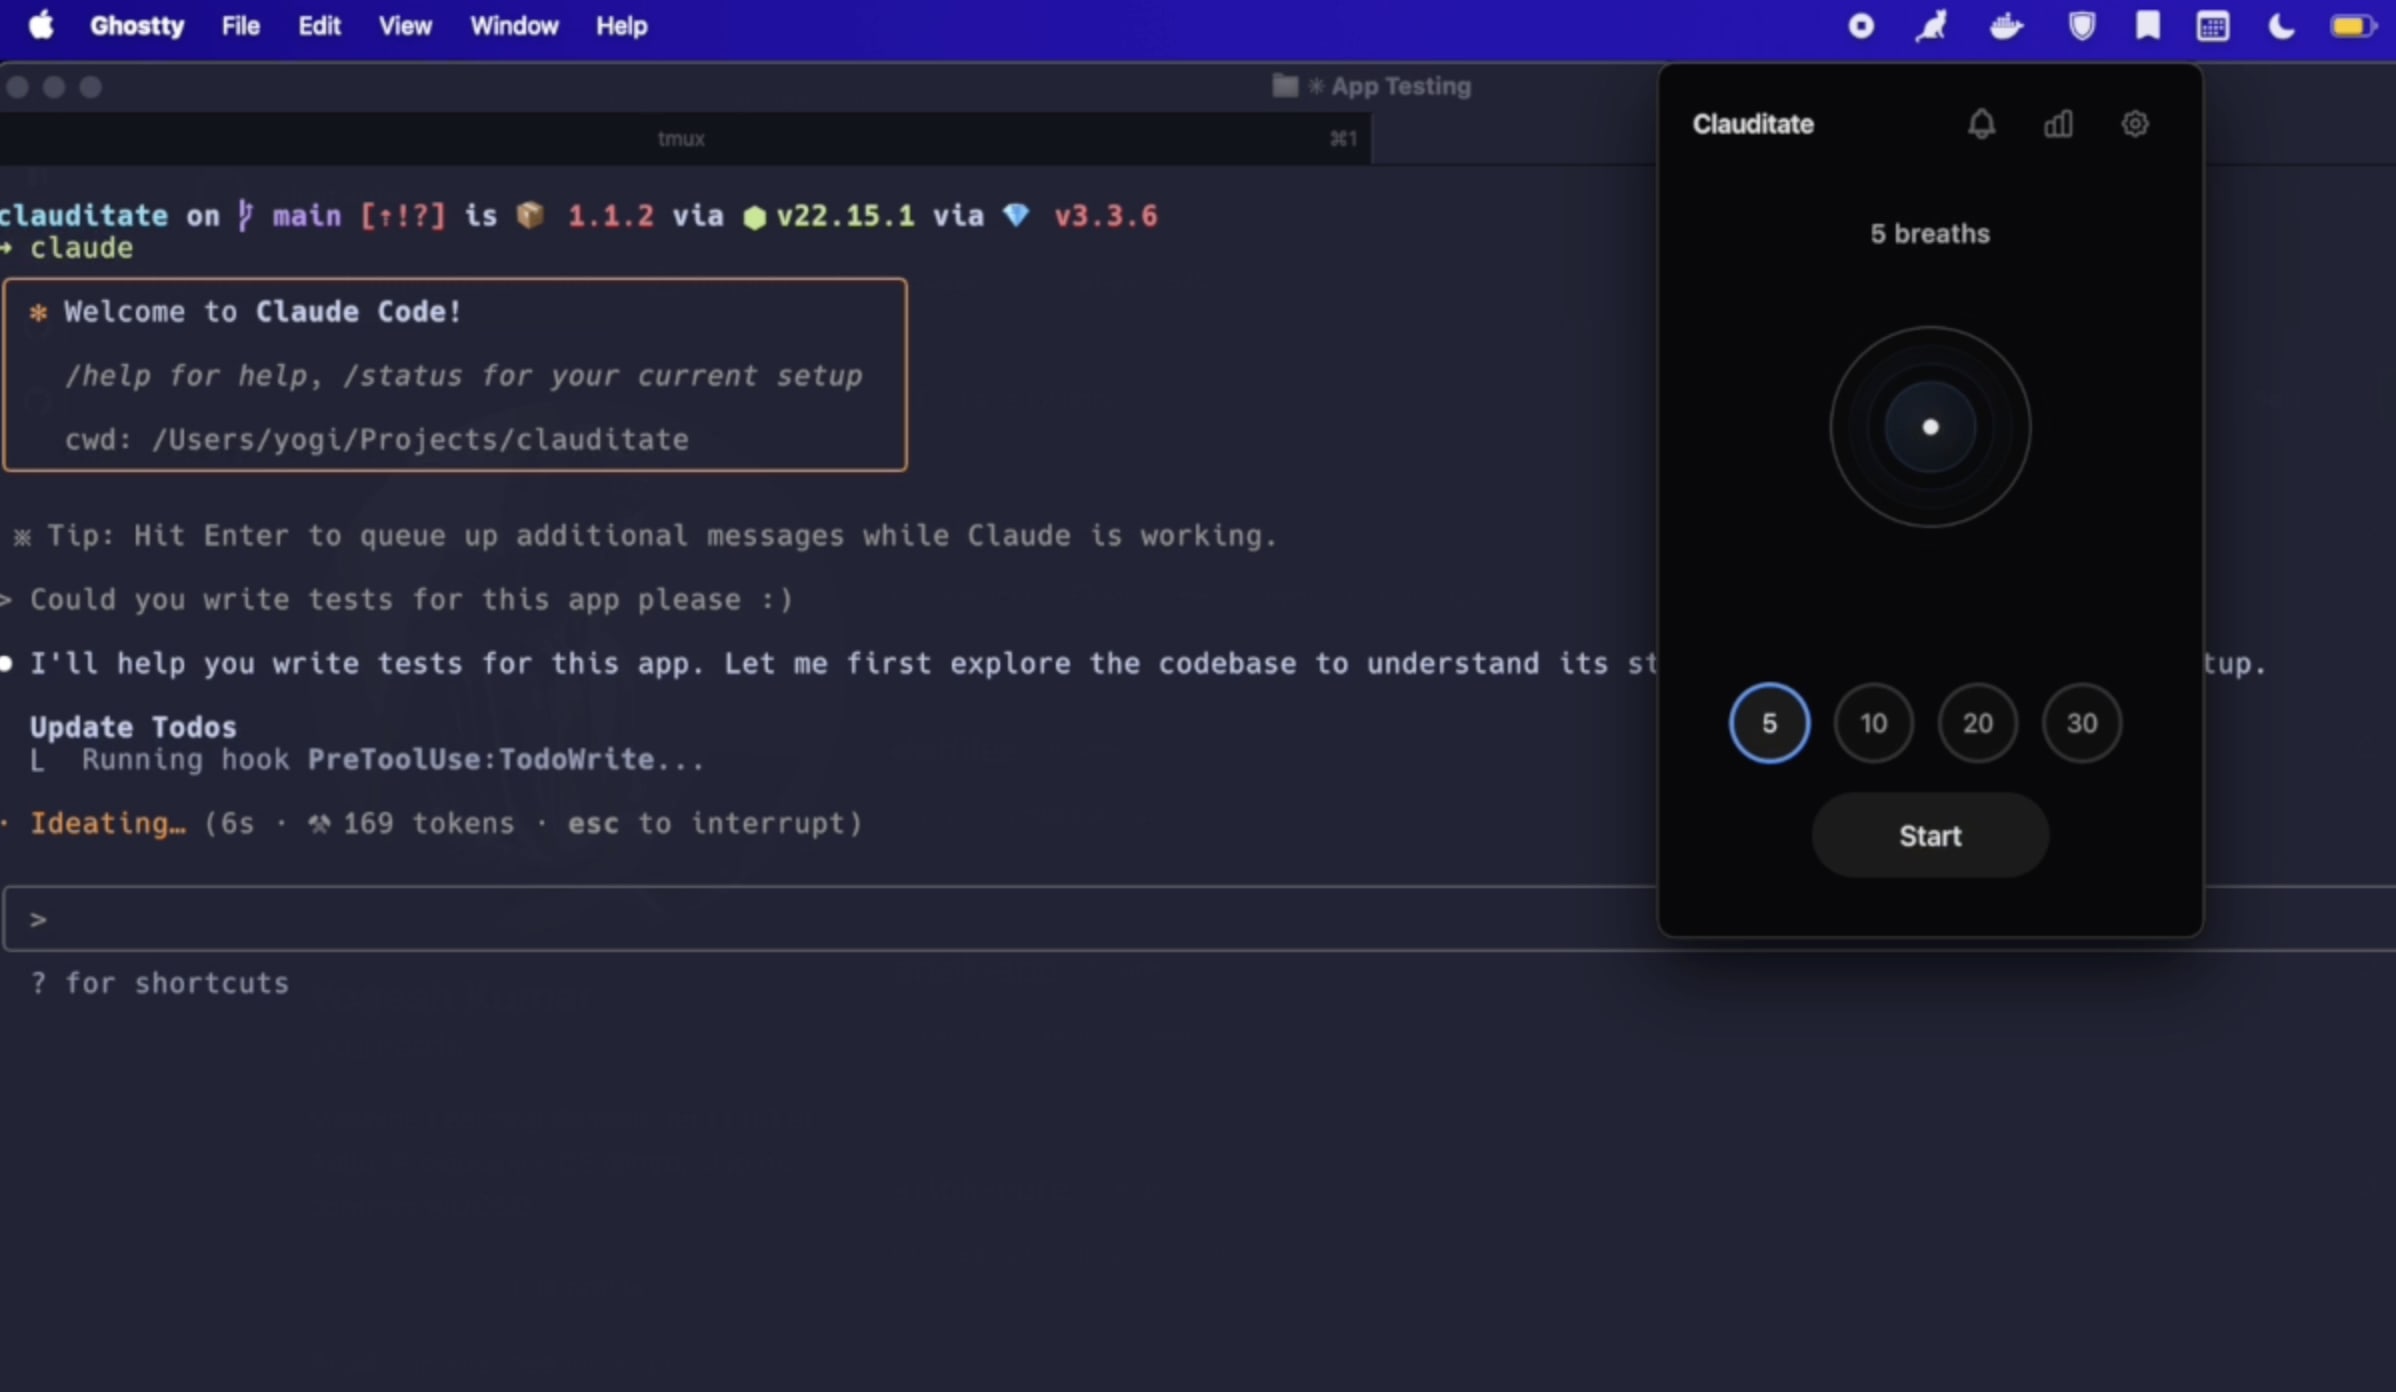This screenshot has width=2396, height=1392.
Task: View Clauditate breathing statistics chart
Action: [x=2058, y=124]
